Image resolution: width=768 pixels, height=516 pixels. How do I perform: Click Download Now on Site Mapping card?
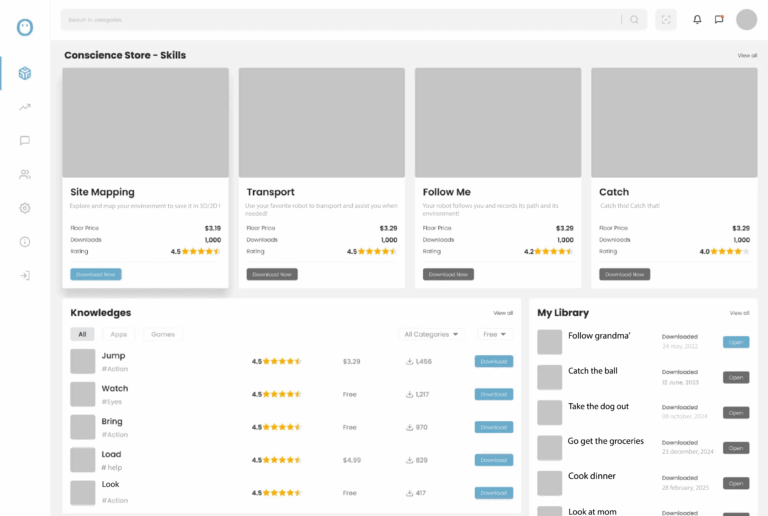point(96,274)
